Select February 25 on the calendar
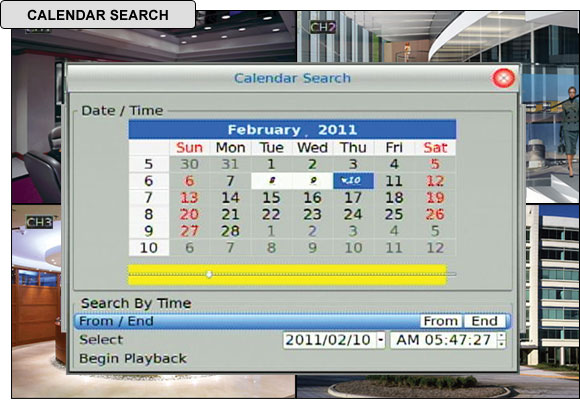The image size is (580, 420). pyautogui.click(x=394, y=214)
